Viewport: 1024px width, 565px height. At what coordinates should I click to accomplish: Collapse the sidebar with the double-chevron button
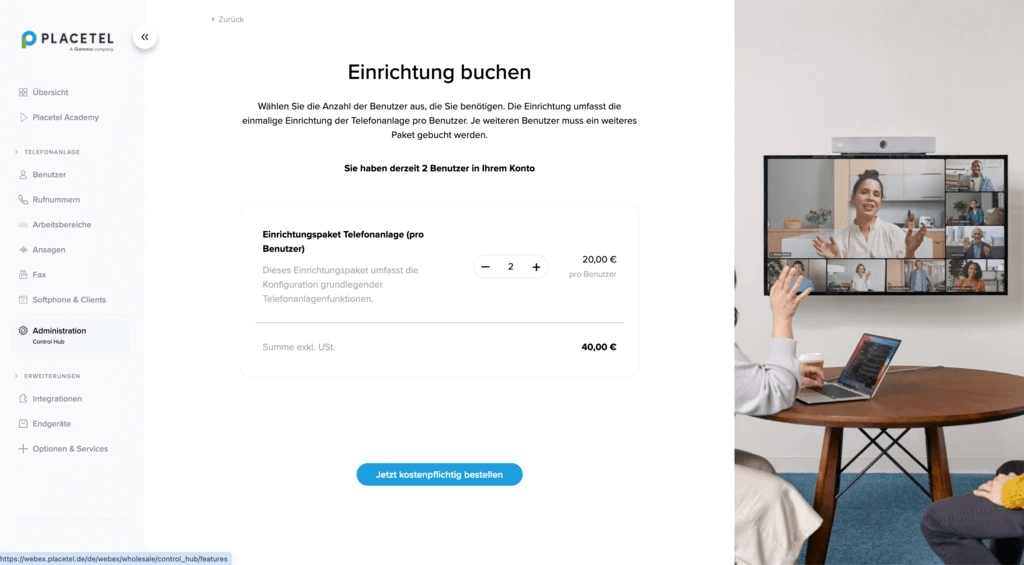(144, 37)
